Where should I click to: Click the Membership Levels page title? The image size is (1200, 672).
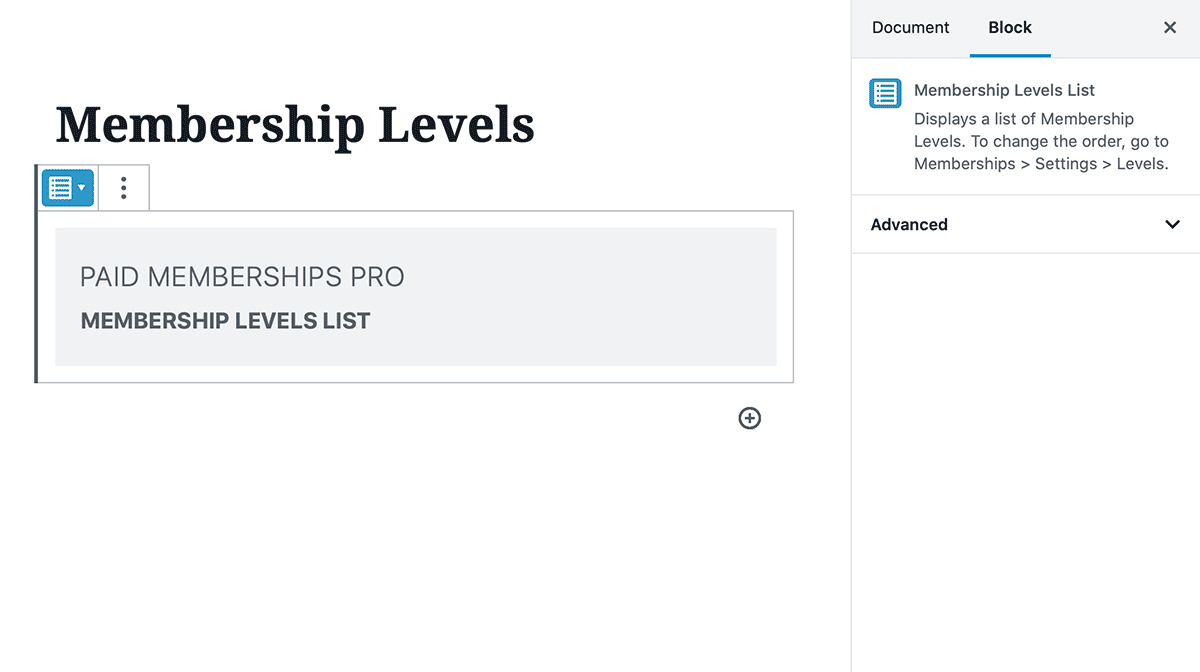point(295,125)
